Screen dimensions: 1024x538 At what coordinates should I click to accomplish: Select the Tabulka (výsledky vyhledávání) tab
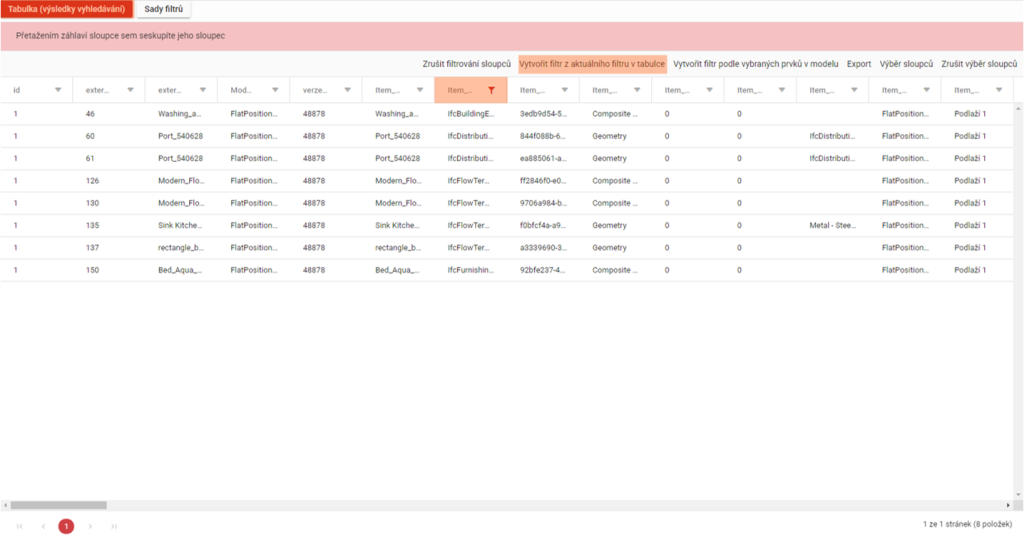pyautogui.click(x=66, y=9)
